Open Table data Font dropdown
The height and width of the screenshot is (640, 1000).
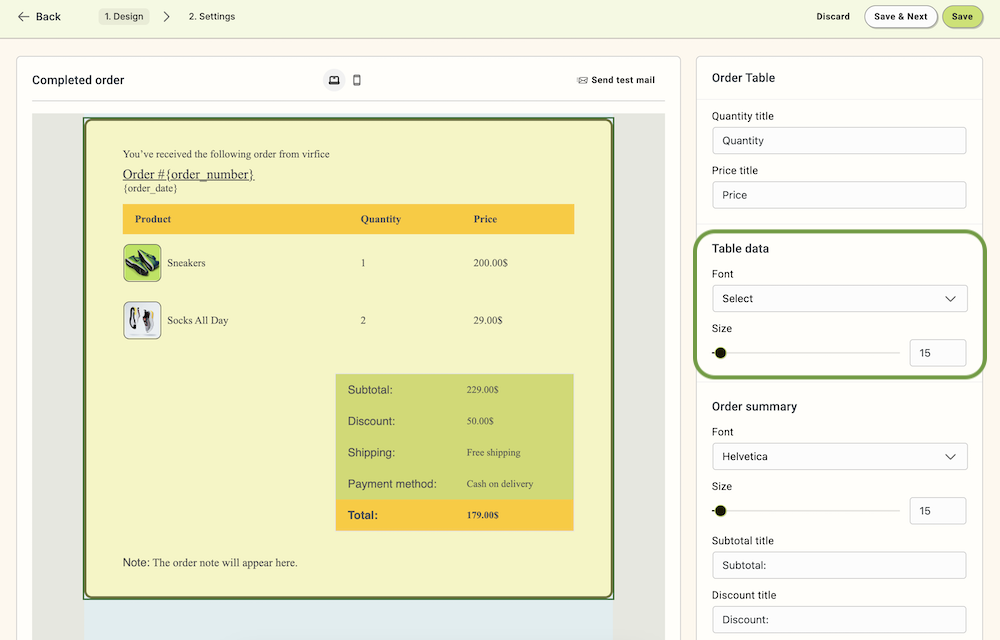click(839, 298)
